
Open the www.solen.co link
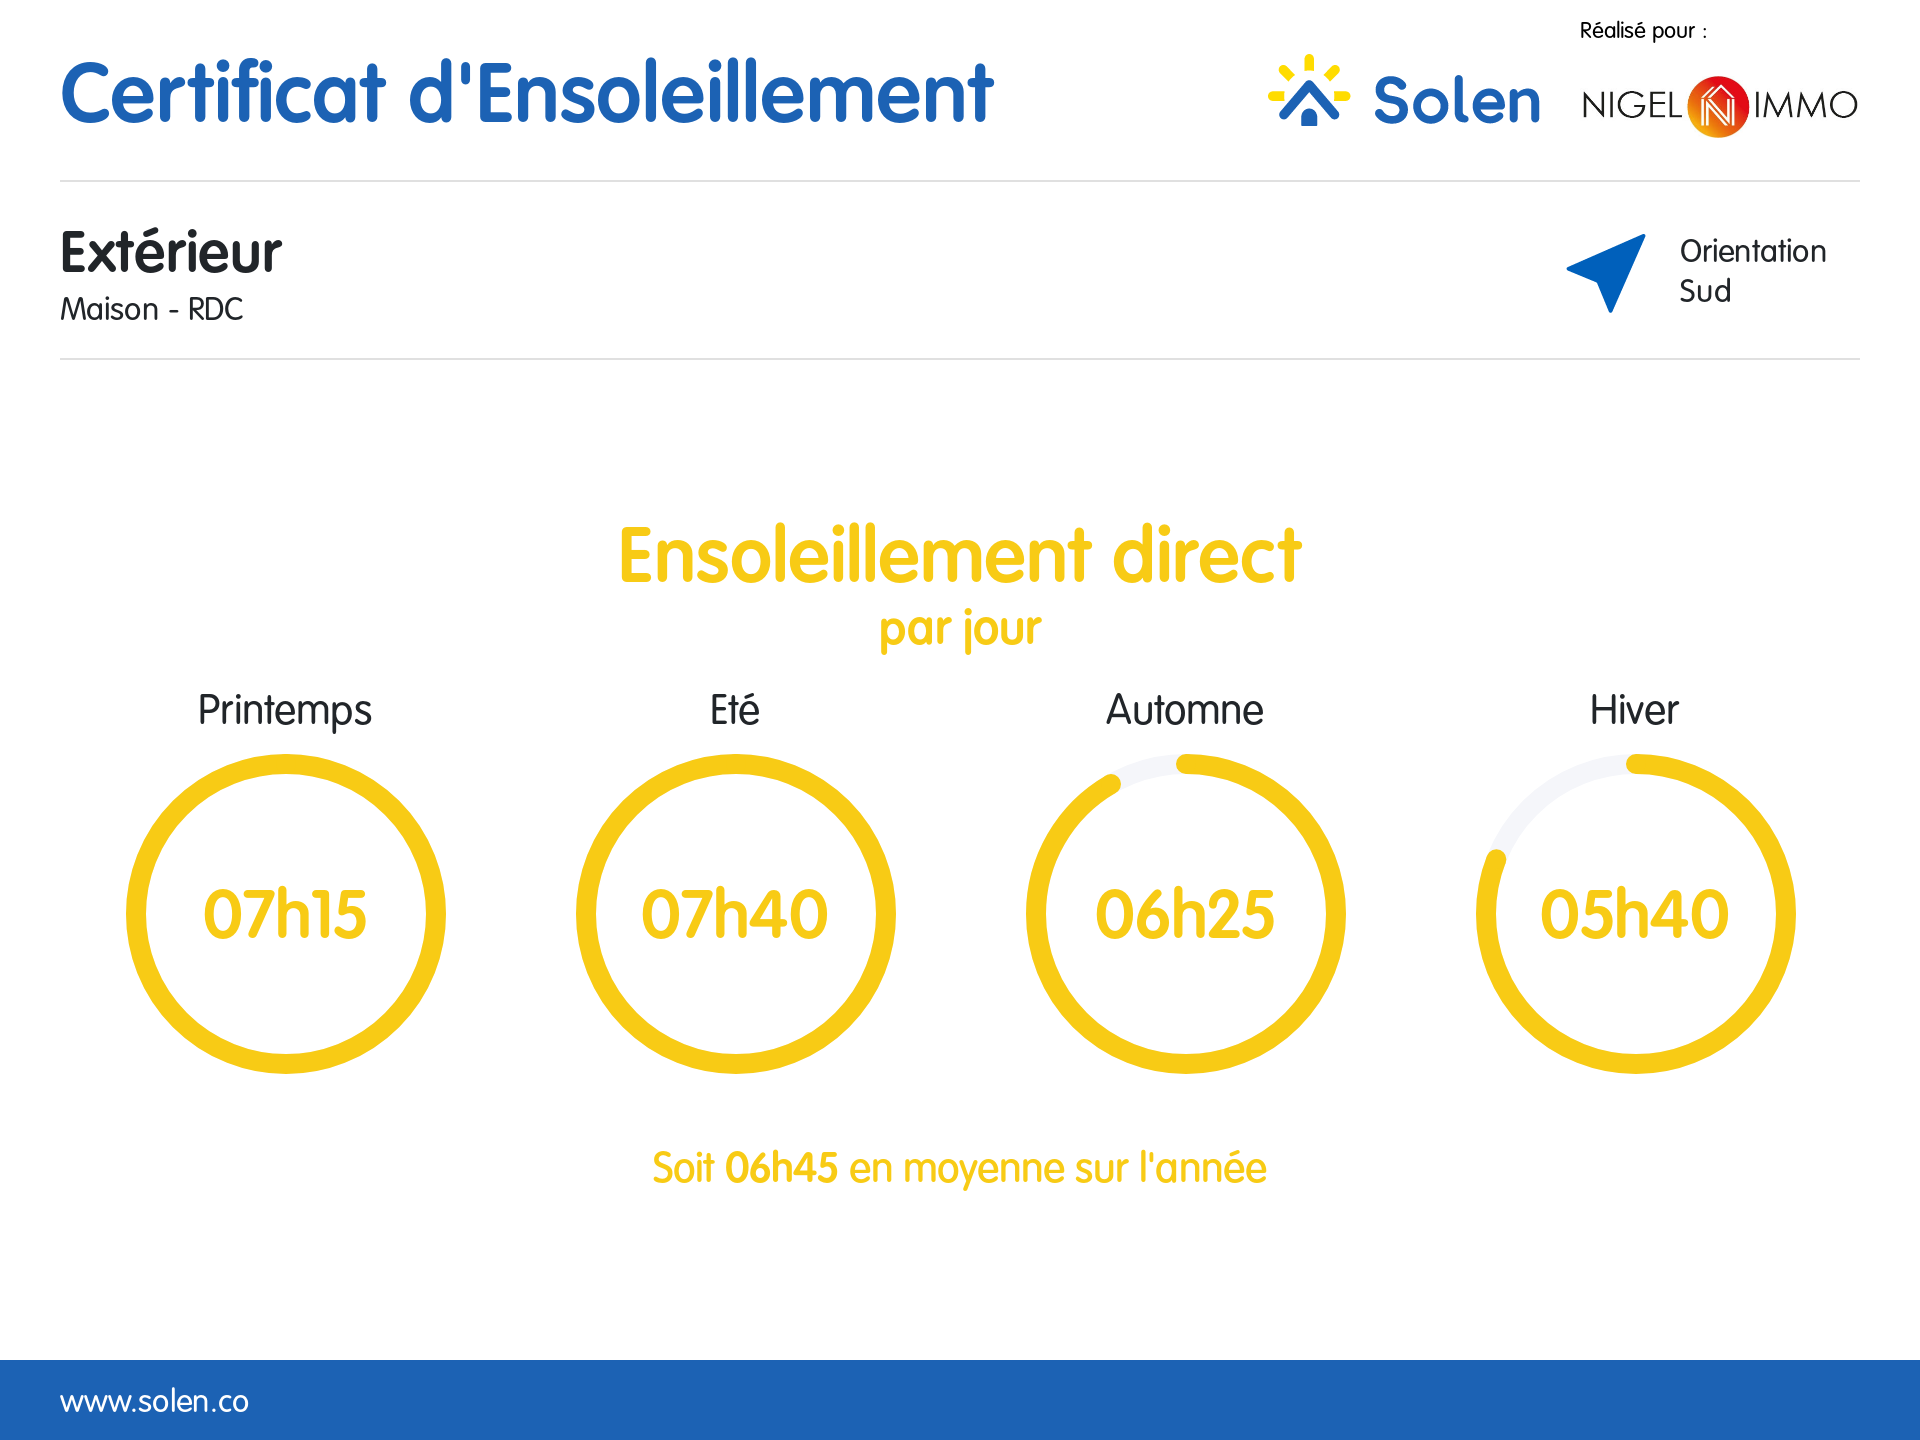(154, 1401)
